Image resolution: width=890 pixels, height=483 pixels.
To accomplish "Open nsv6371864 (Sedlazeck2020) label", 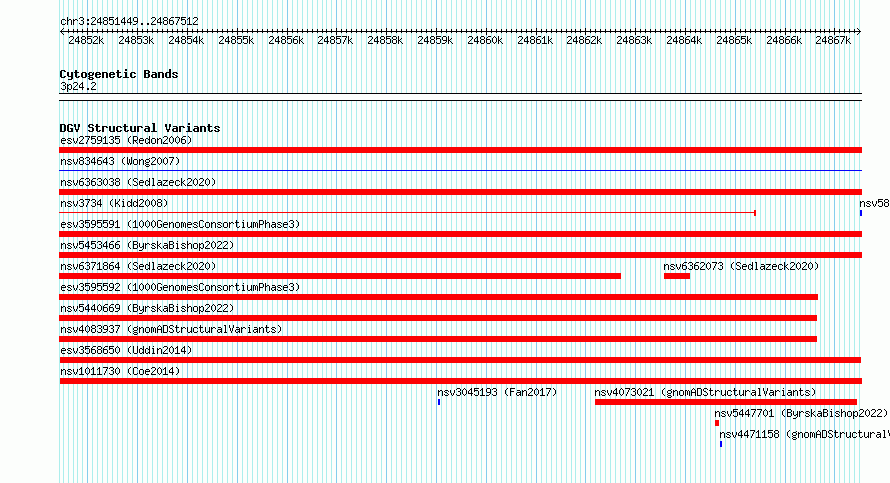I will pos(138,266).
